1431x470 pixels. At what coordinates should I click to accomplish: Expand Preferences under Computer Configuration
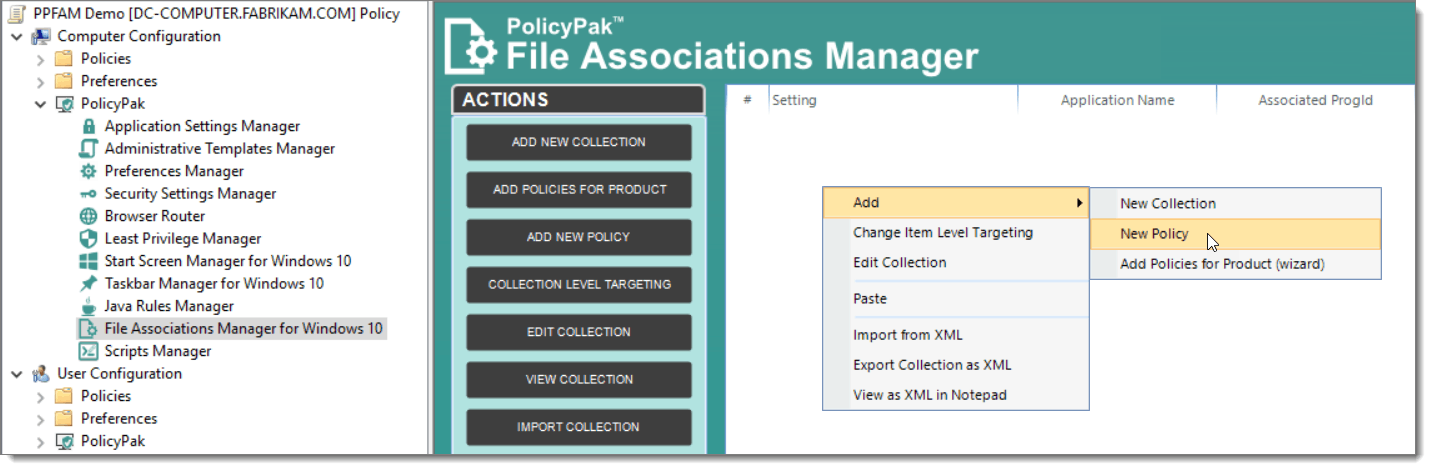click(x=41, y=81)
